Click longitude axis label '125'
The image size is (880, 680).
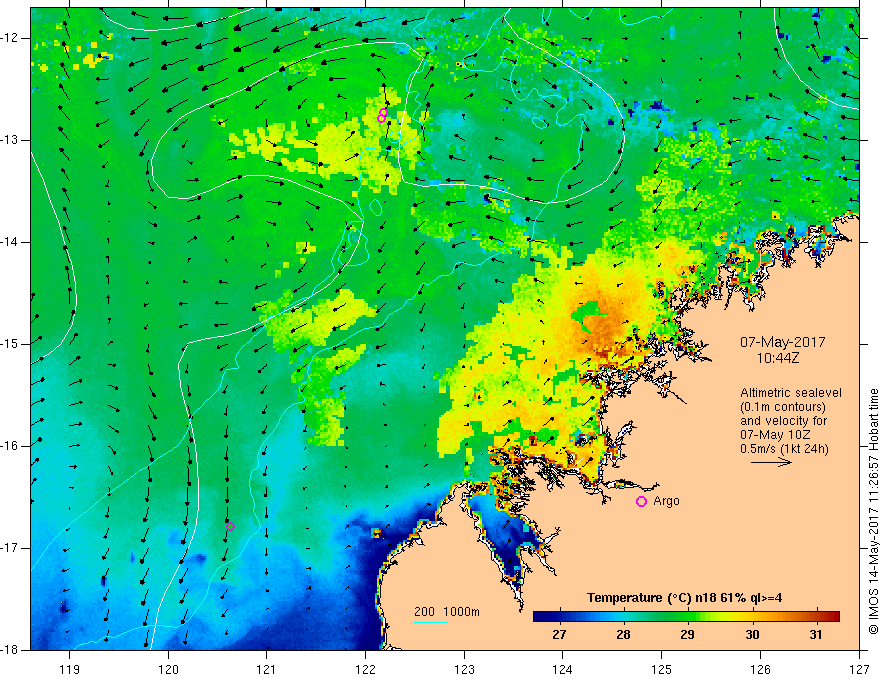pos(662,669)
